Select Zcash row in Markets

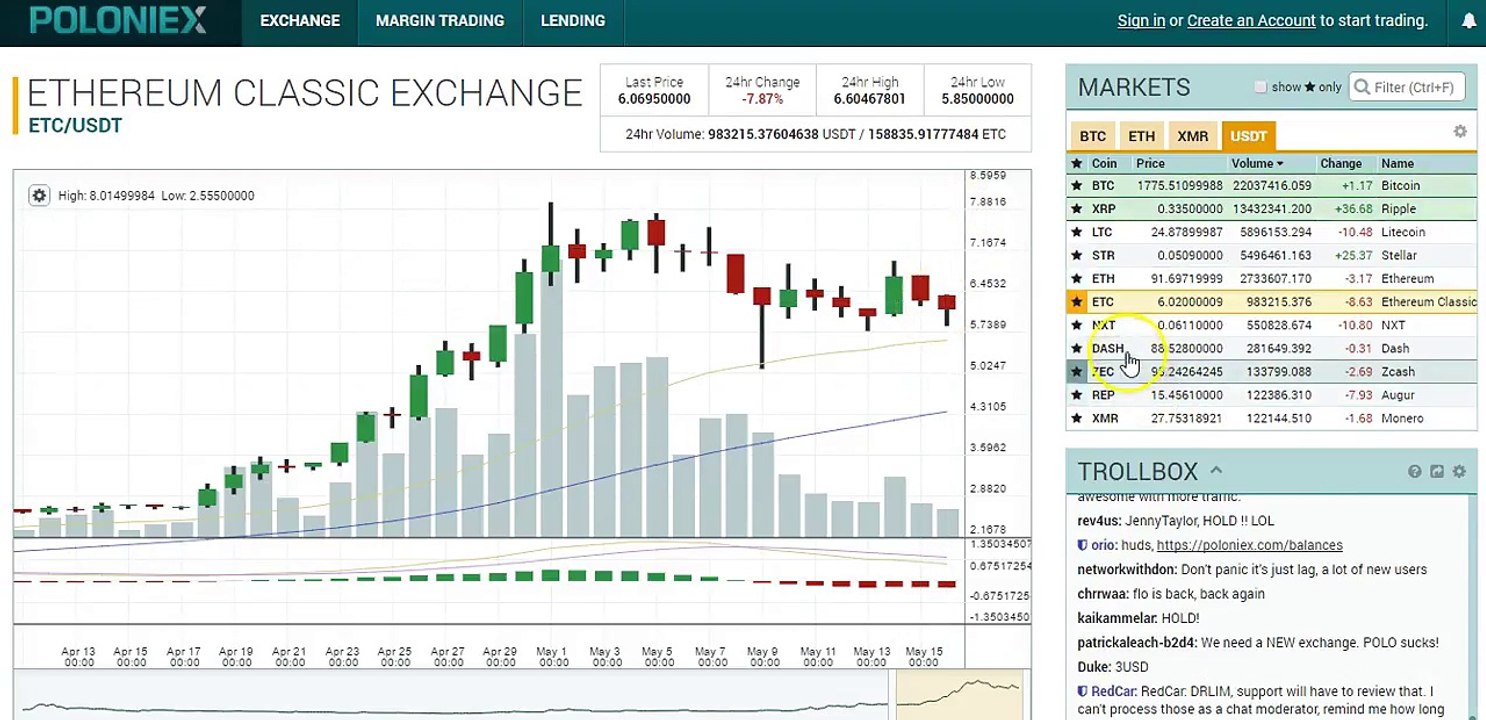1272,372
